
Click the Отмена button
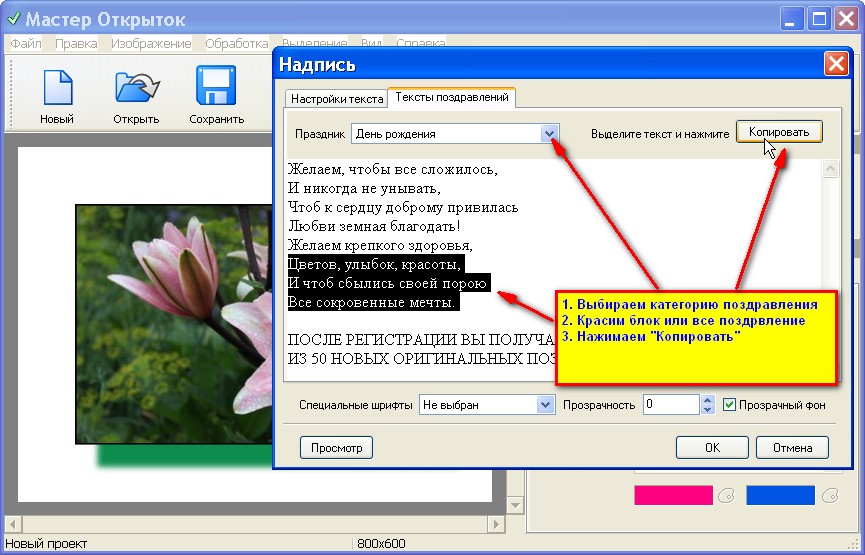click(792, 447)
